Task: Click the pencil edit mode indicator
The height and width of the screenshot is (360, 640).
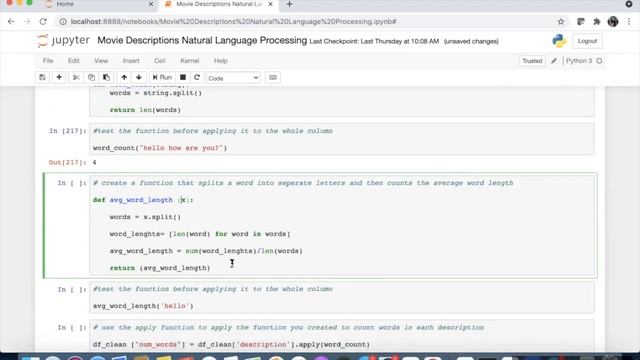Action: pos(554,61)
